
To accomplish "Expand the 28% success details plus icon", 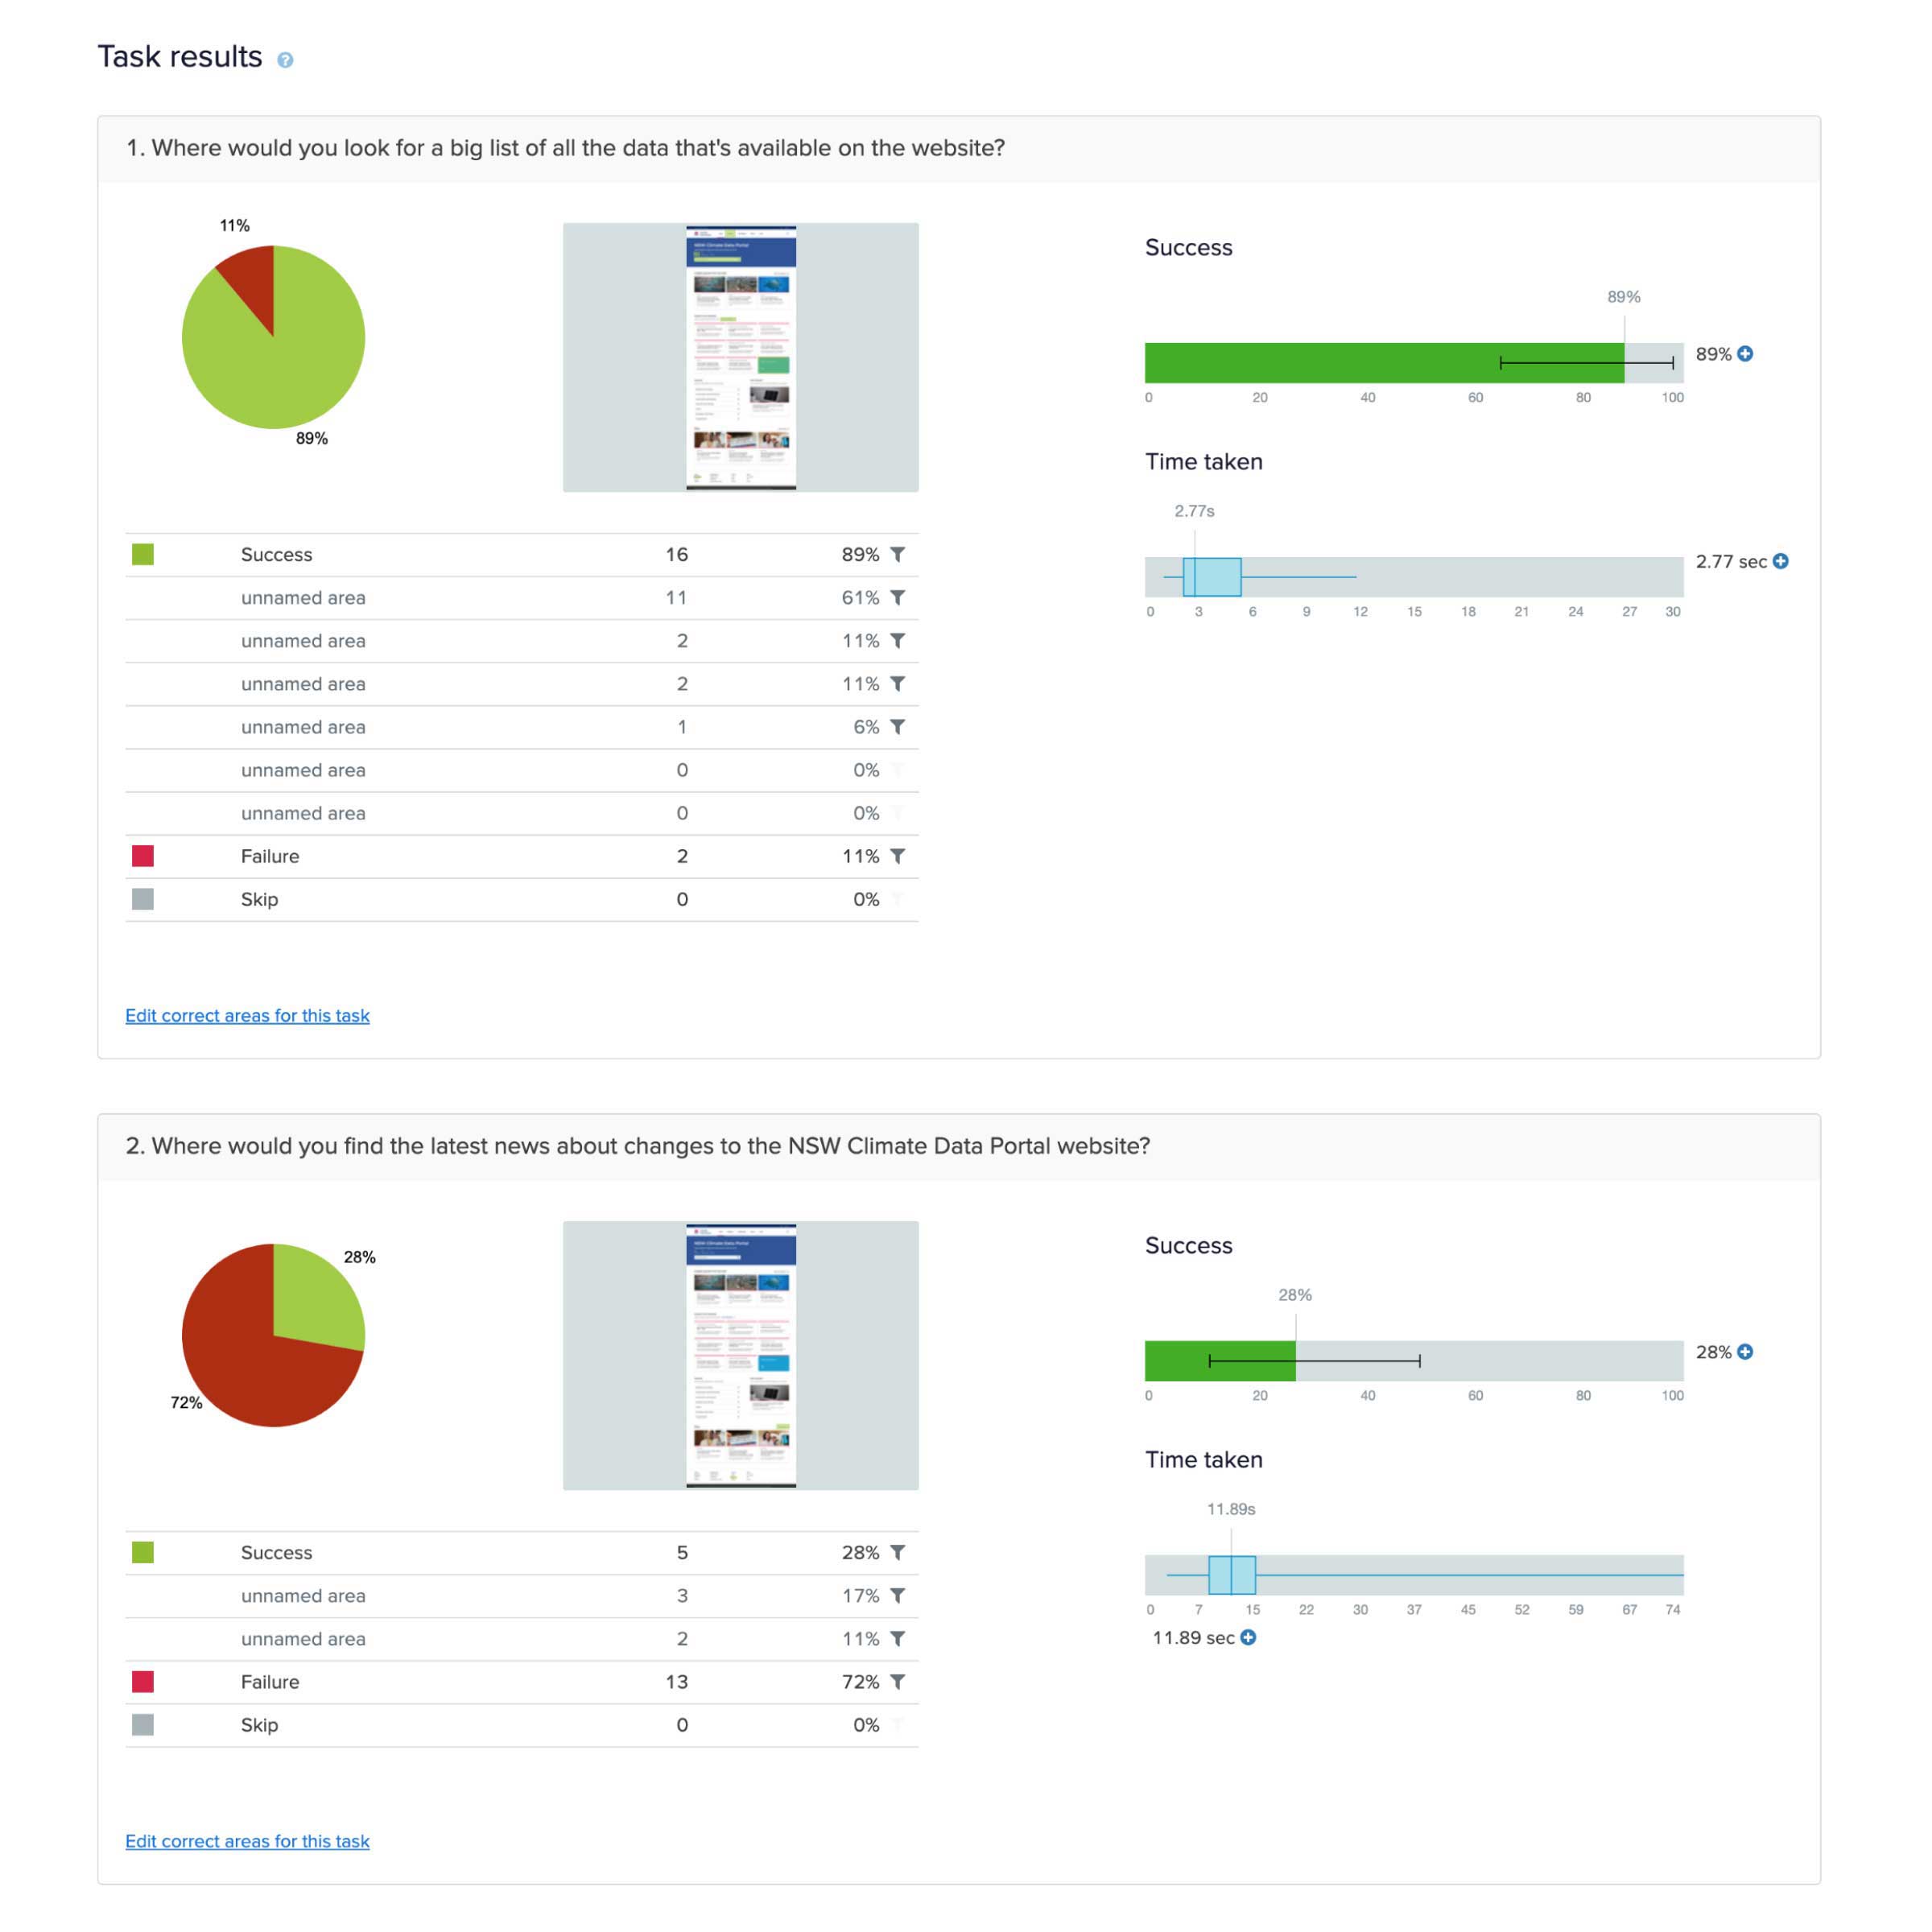I will (1745, 1352).
